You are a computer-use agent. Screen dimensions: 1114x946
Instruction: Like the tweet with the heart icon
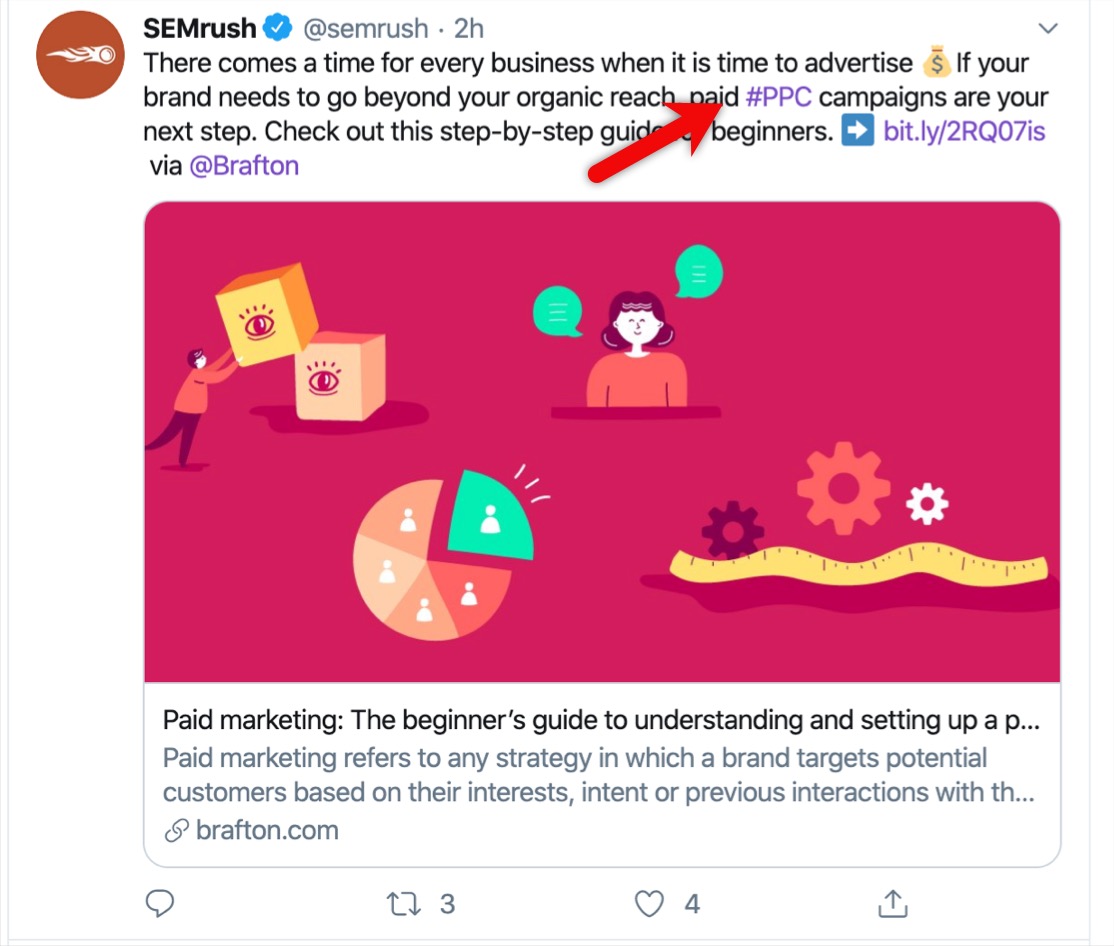[x=649, y=904]
